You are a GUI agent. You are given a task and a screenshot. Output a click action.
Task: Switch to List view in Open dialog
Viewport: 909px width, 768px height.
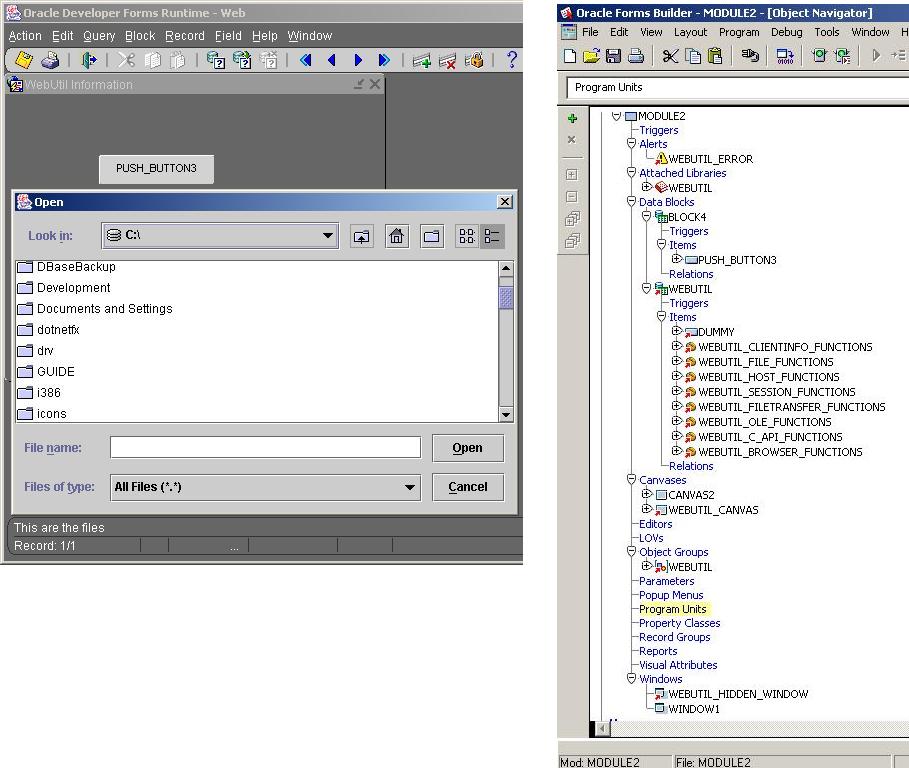(467, 236)
